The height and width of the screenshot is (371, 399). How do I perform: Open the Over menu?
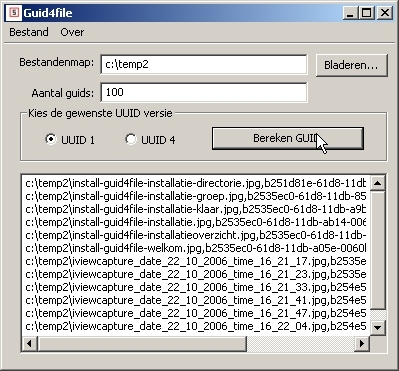click(72, 32)
